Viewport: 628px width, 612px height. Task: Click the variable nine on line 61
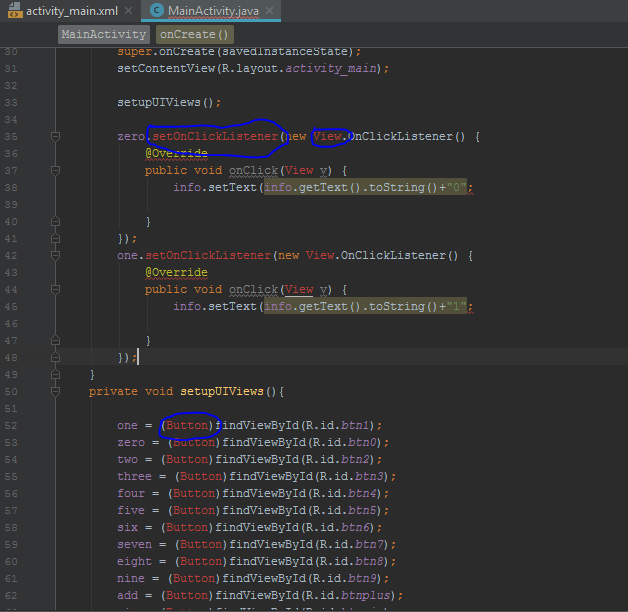click(x=131, y=578)
